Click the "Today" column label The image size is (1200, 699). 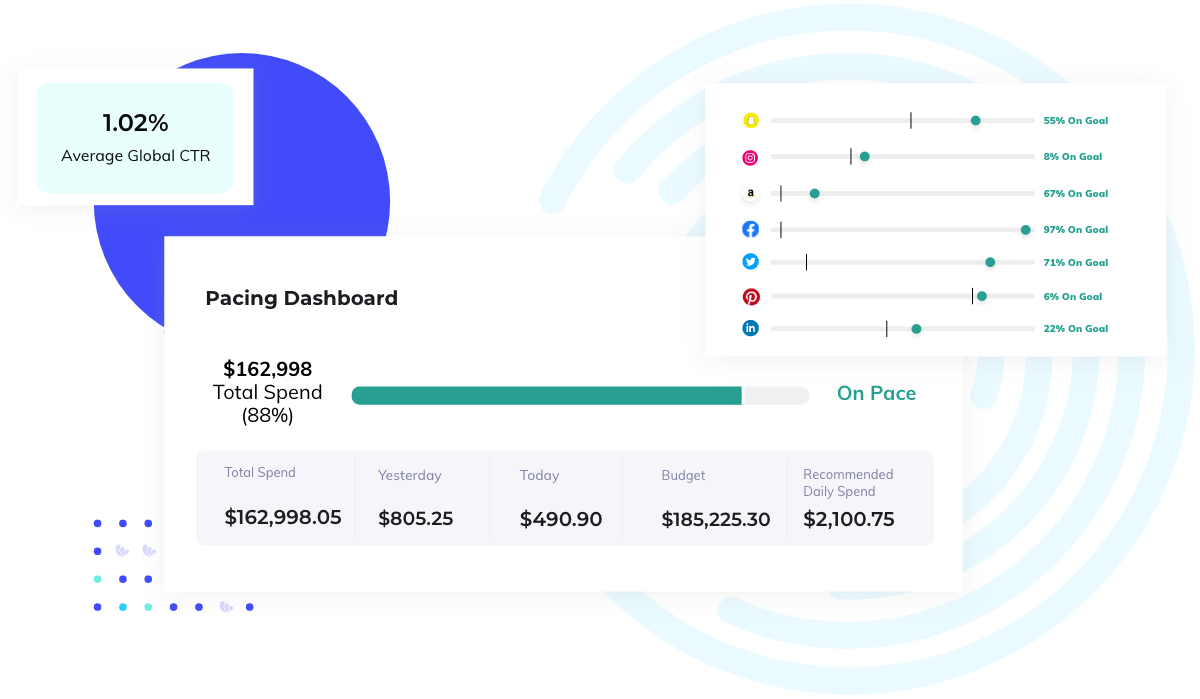coord(540,476)
